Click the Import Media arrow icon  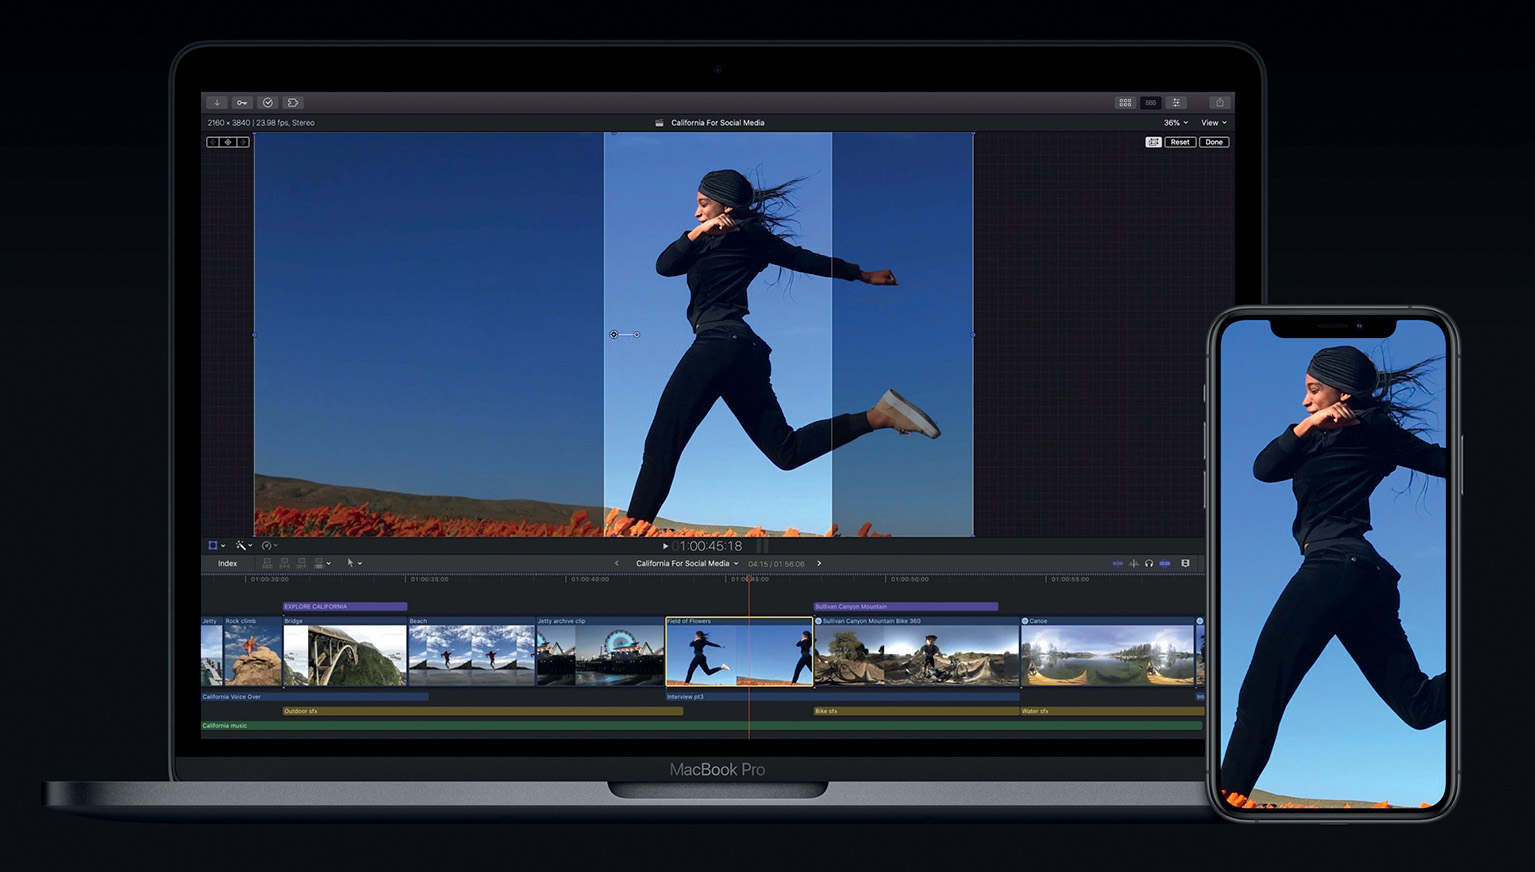[216, 103]
